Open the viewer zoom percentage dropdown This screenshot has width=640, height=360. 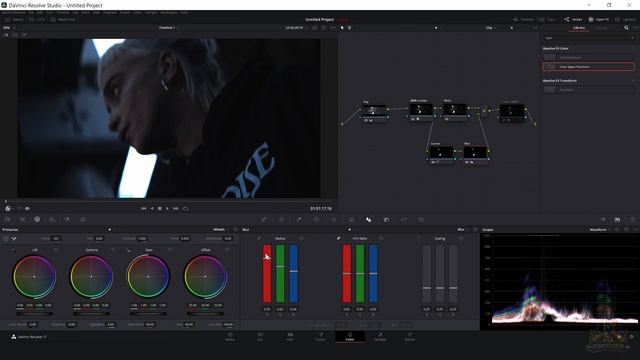point(8,28)
